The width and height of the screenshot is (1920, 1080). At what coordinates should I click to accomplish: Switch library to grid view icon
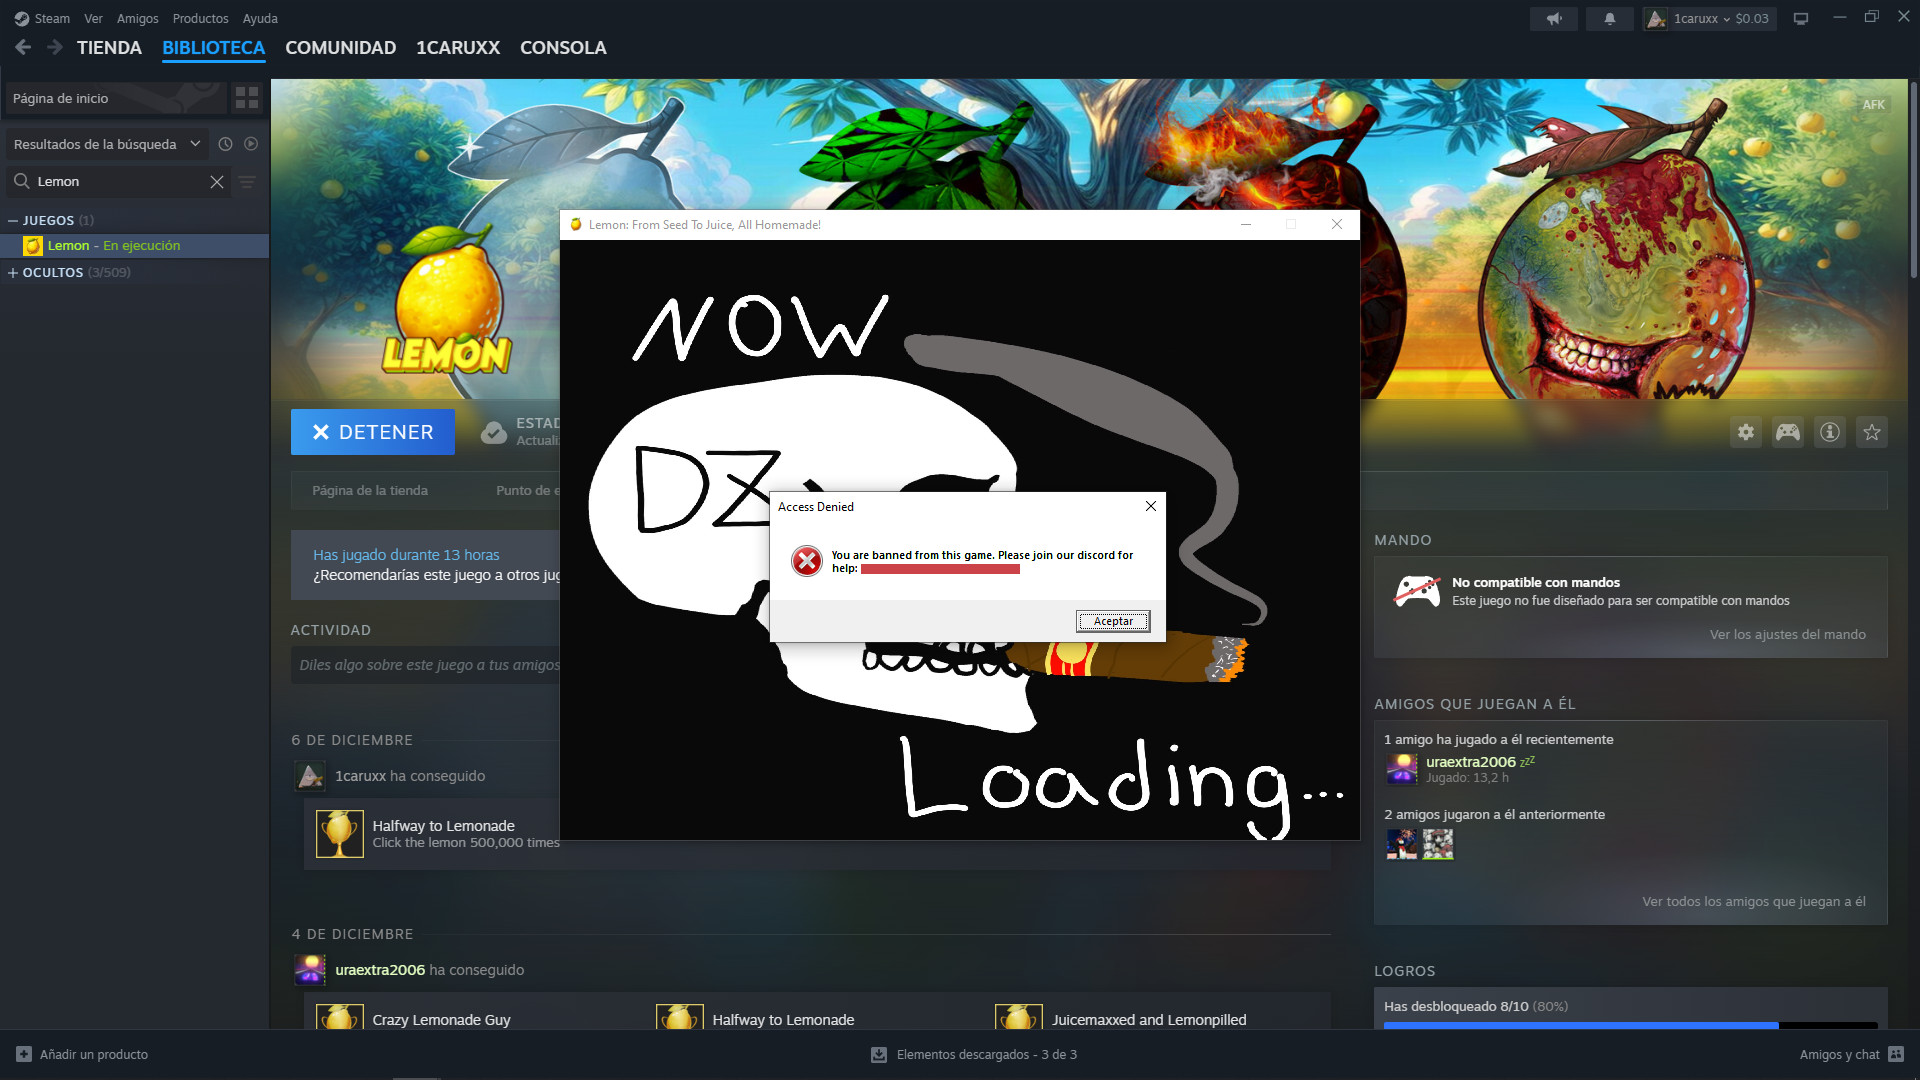(x=246, y=98)
